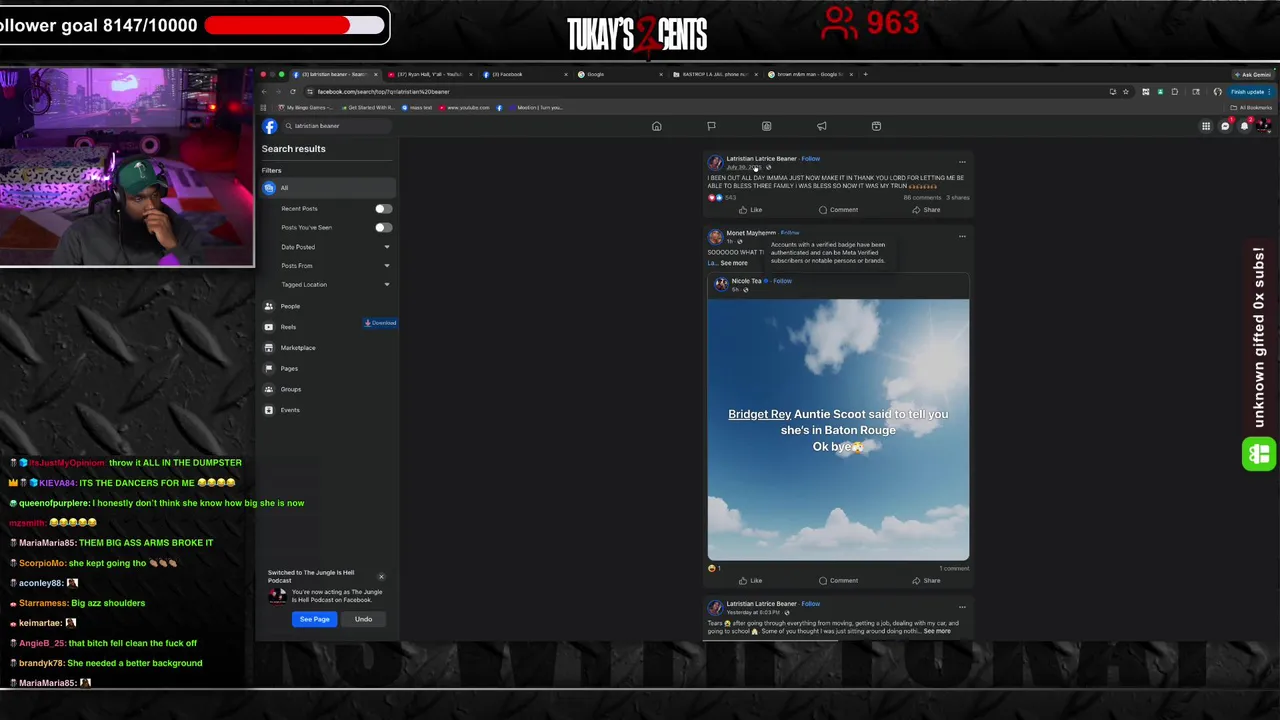Open the People filter icon
Viewport: 1280px width, 720px height.
[268, 306]
